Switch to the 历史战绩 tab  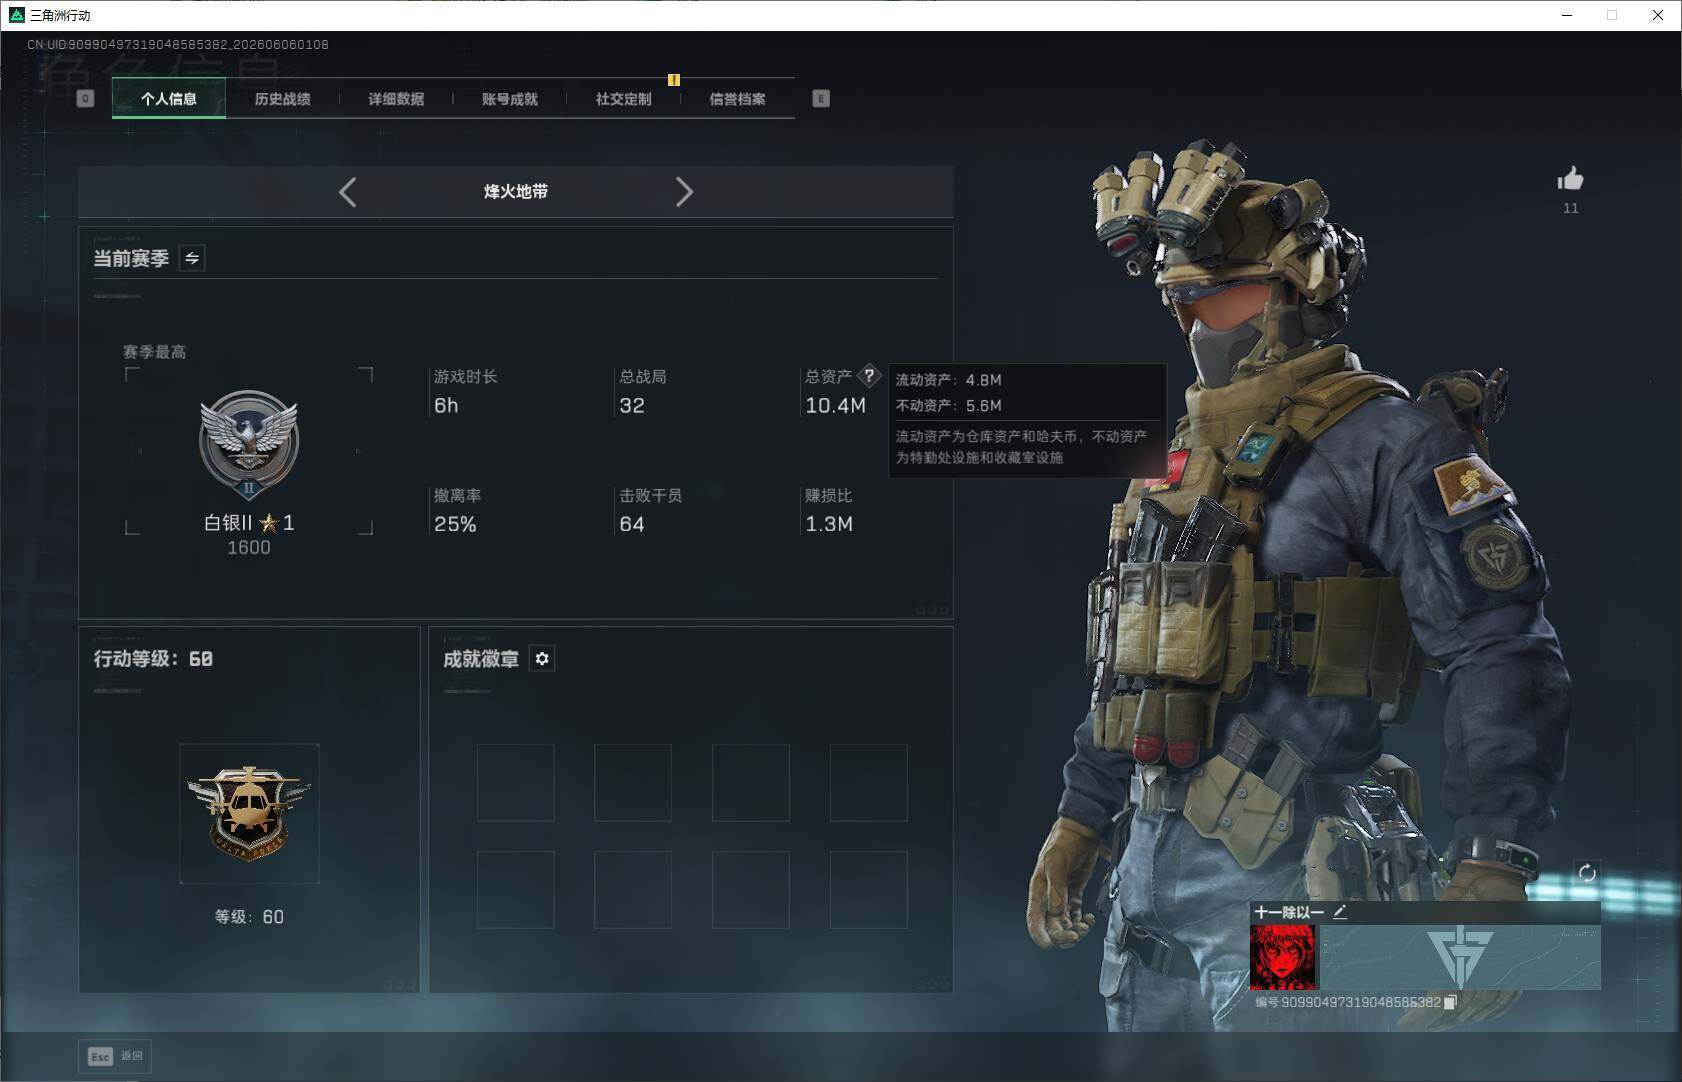point(282,99)
